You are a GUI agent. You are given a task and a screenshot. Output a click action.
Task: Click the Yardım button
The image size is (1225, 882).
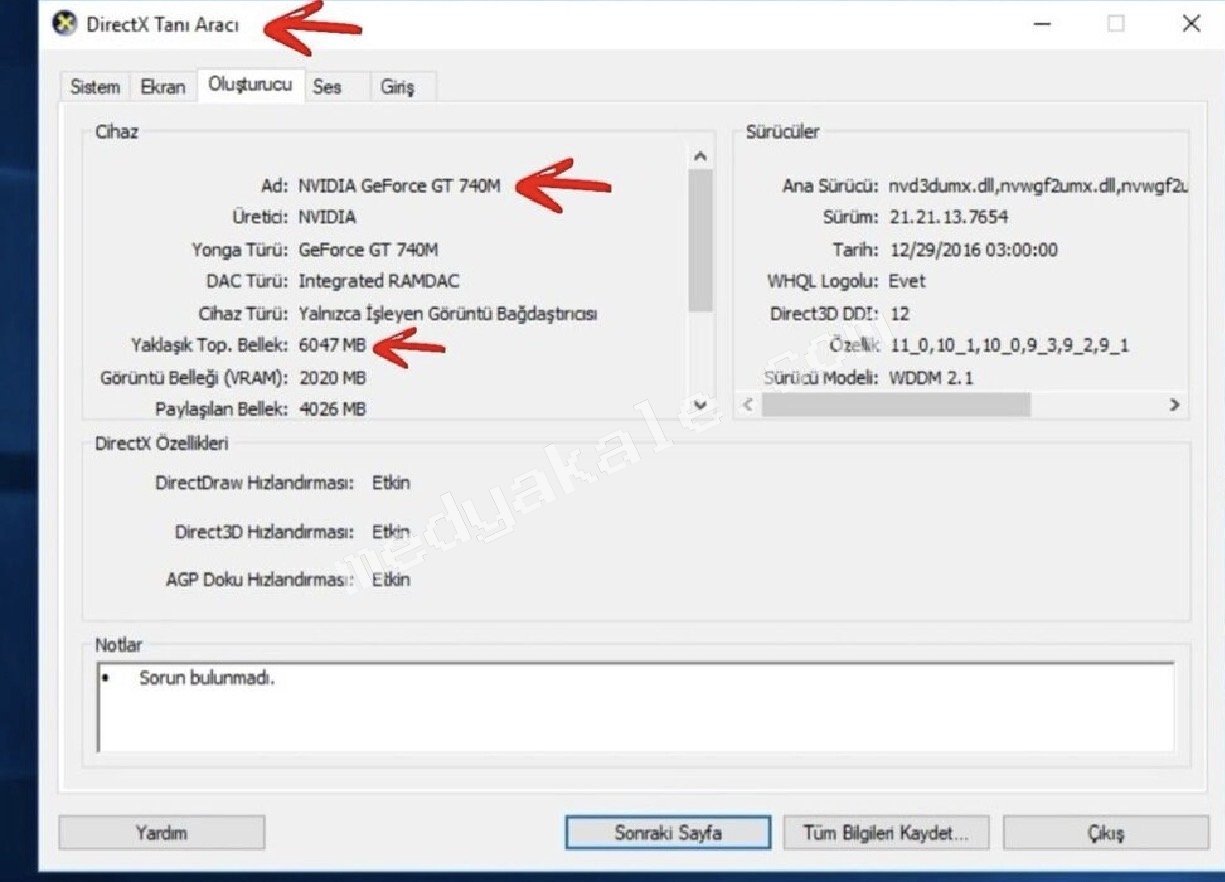pyautogui.click(x=162, y=832)
